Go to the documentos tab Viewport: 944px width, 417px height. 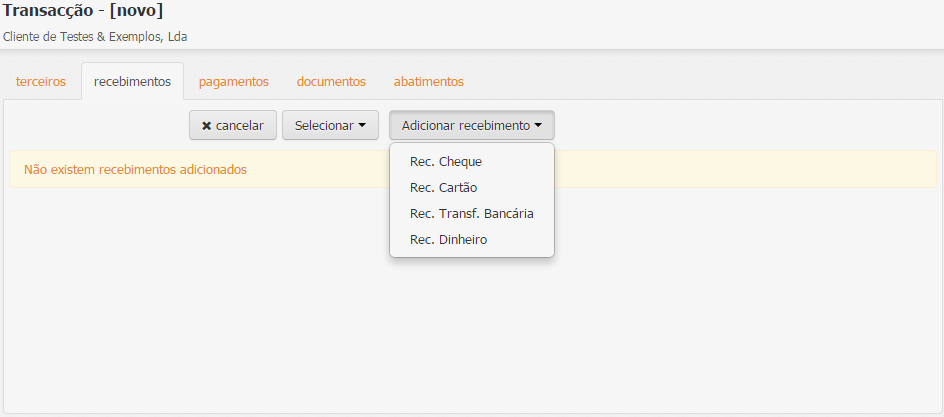(331, 82)
